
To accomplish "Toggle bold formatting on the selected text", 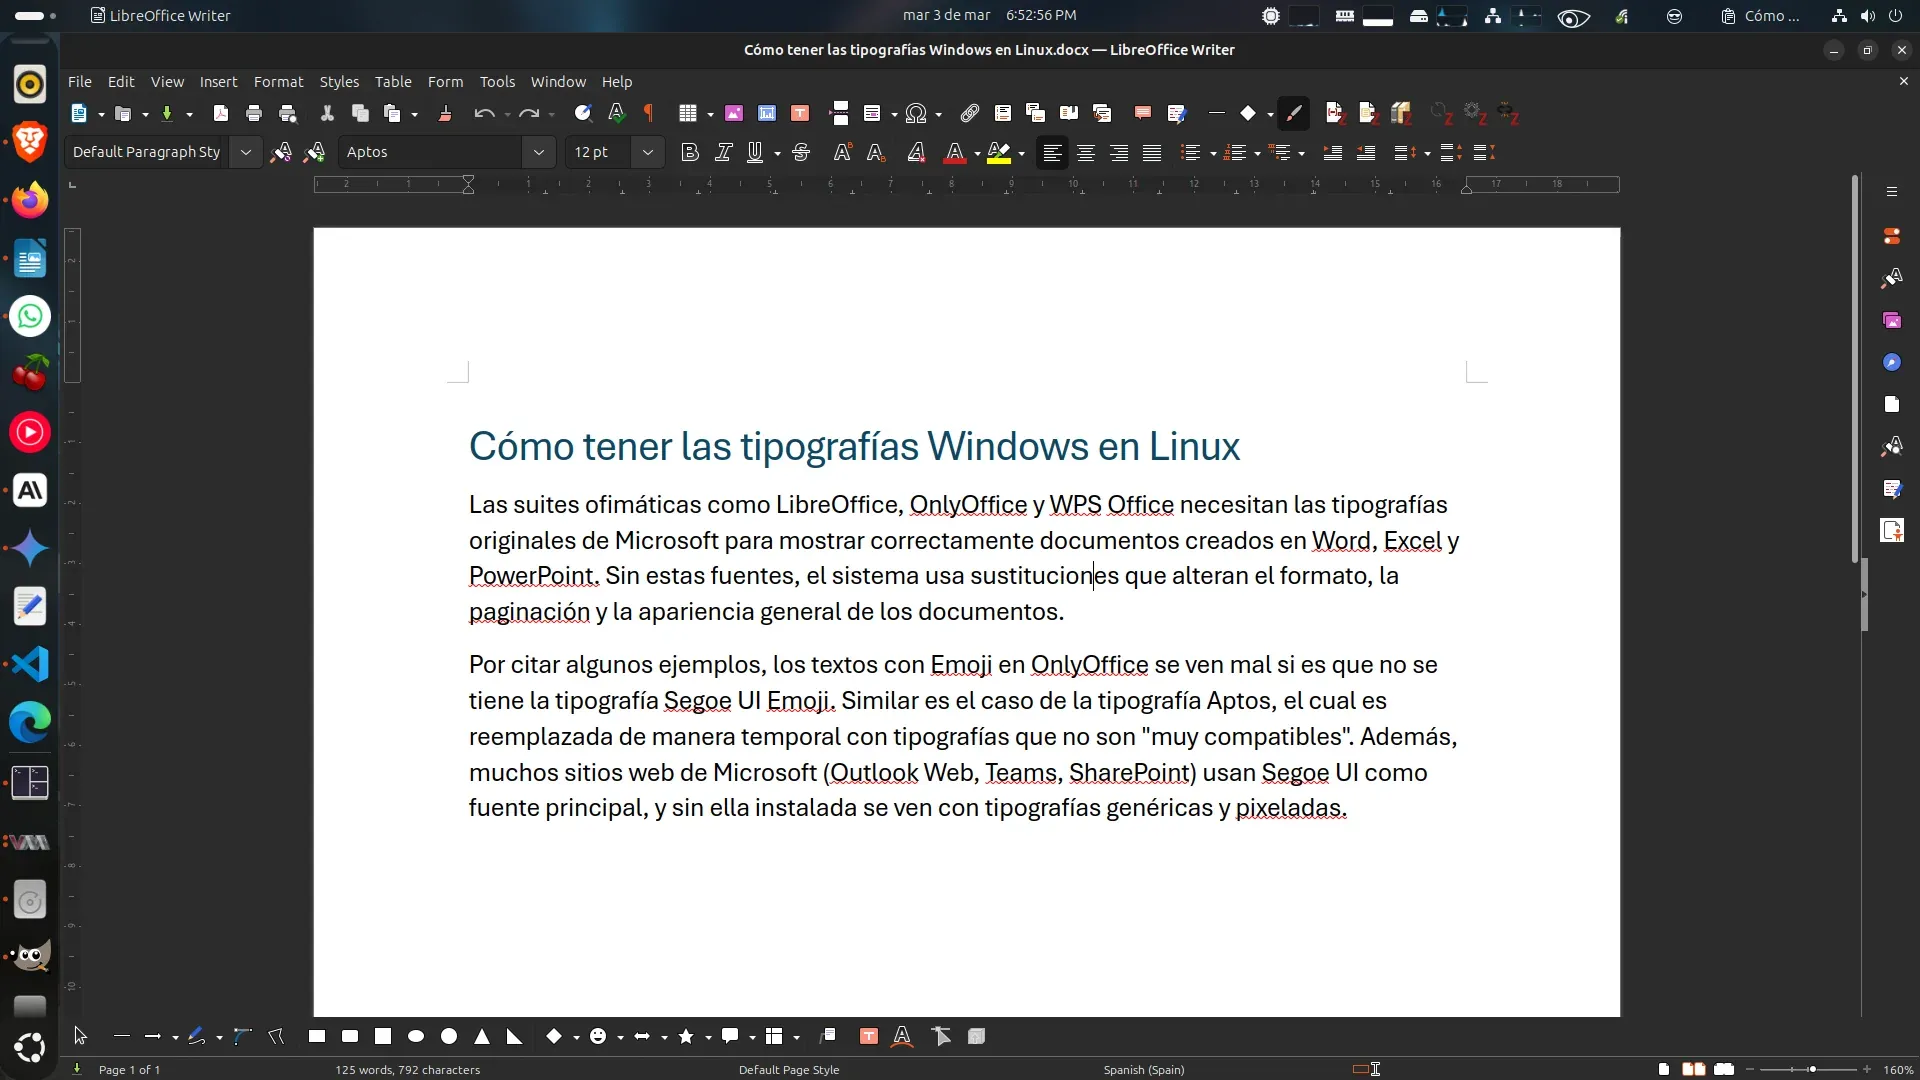I will (690, 152).
